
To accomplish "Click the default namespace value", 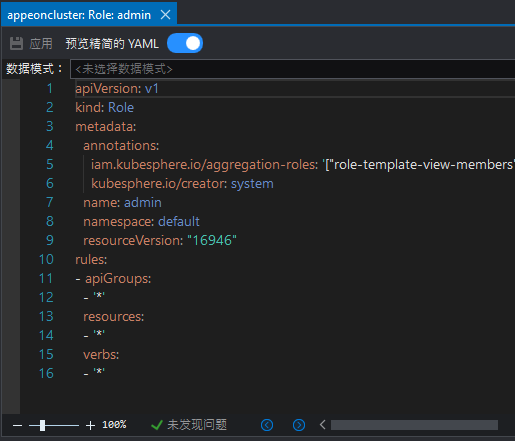I will click(179, 222).
